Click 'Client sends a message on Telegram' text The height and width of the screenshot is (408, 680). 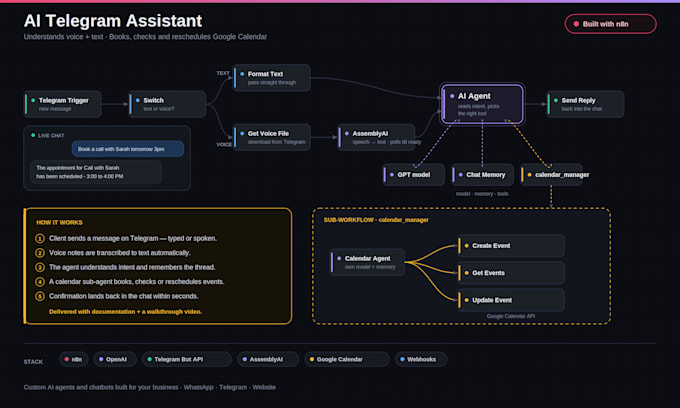coord(133,238)
